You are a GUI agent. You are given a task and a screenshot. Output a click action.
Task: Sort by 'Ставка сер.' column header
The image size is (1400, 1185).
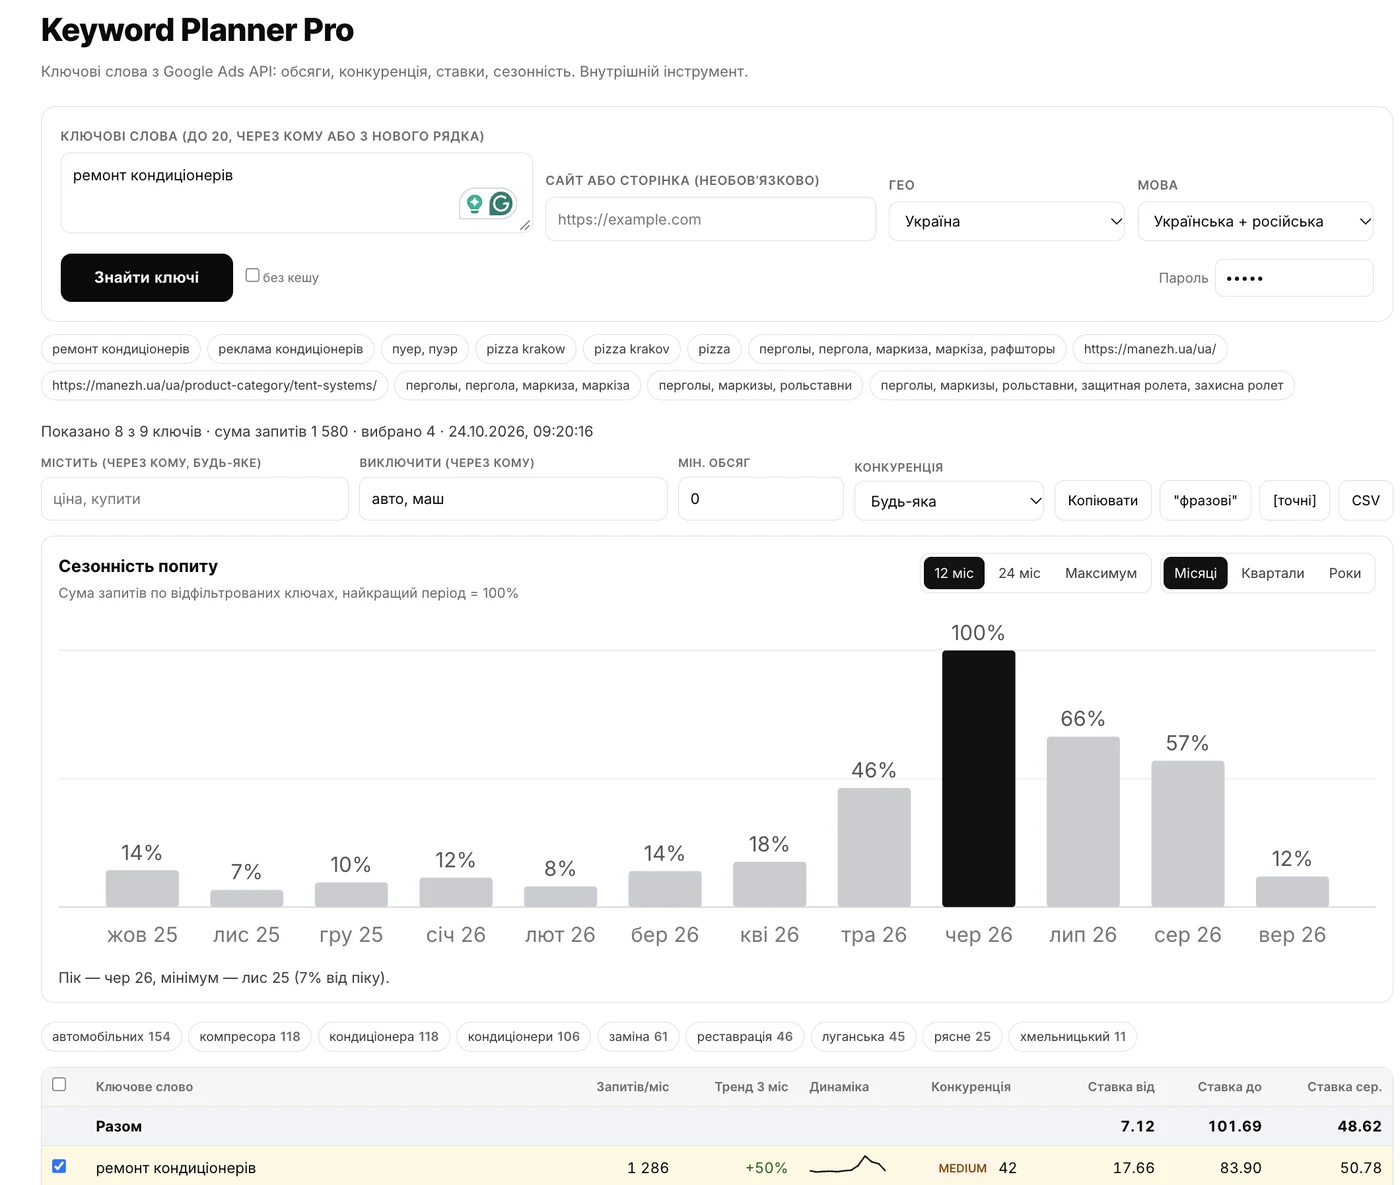(1344, 1087)
